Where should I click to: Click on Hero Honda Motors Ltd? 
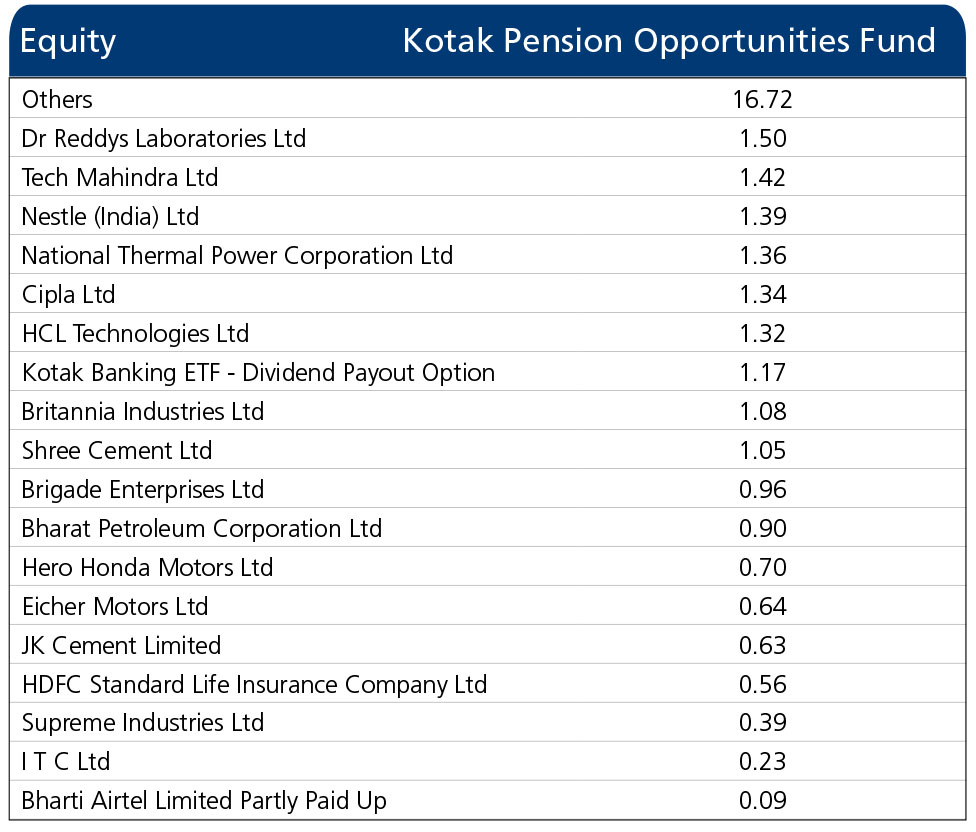click(x=147, y=567)
